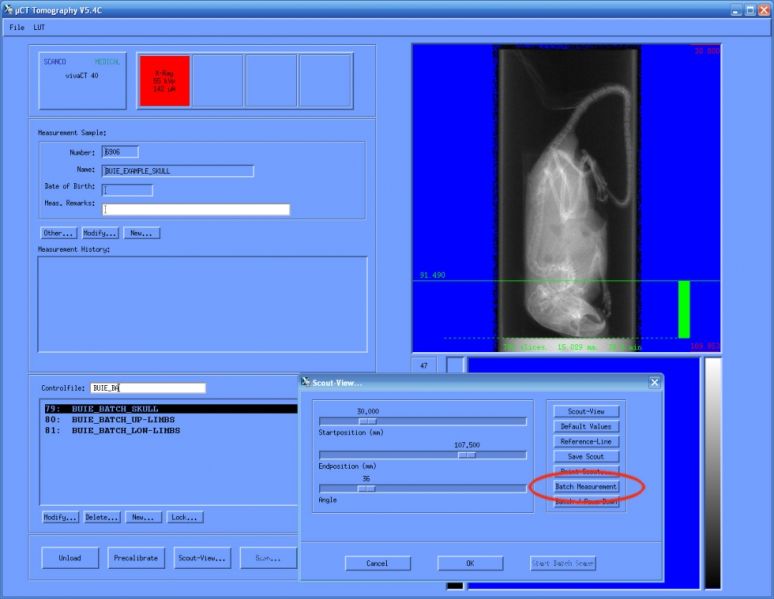This screenshot has width=774, height=599.
Task: Click the Start Batch Scan button
Action: point(563,563)
